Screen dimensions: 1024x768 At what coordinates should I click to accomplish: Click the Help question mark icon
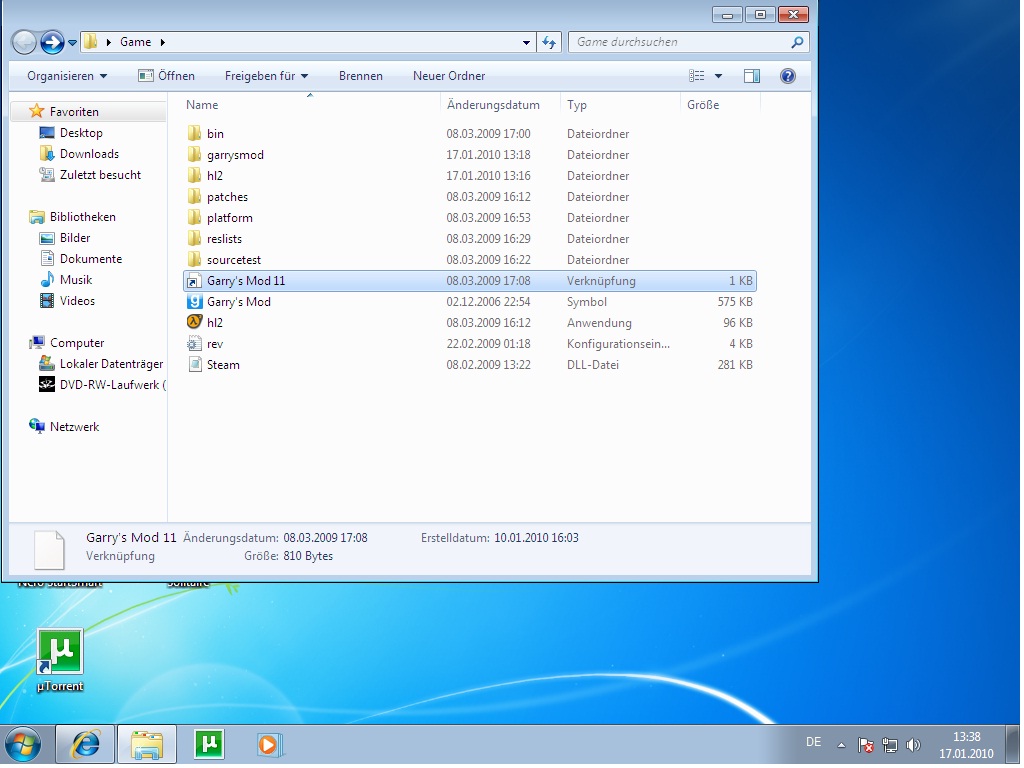787,76
